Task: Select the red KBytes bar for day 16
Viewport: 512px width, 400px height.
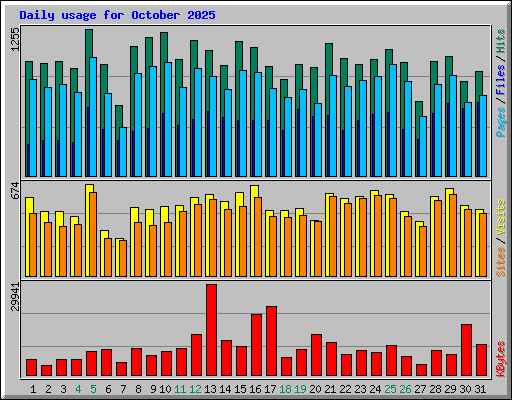Action: pyautogui.click(x=256, y=345)
